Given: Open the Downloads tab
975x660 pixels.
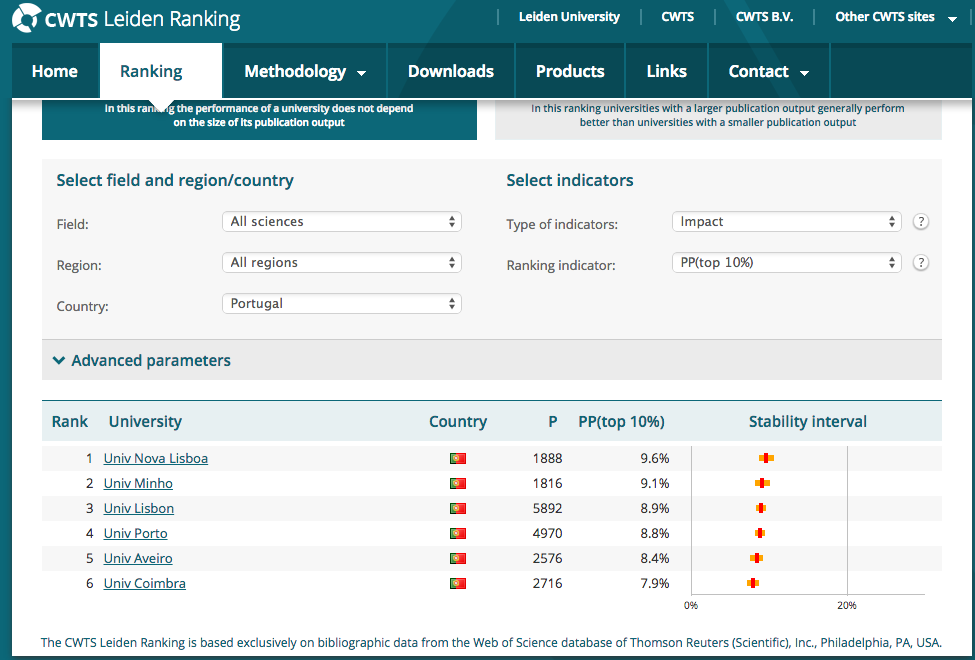Looking at the screenshot, I should coord(451,72).
